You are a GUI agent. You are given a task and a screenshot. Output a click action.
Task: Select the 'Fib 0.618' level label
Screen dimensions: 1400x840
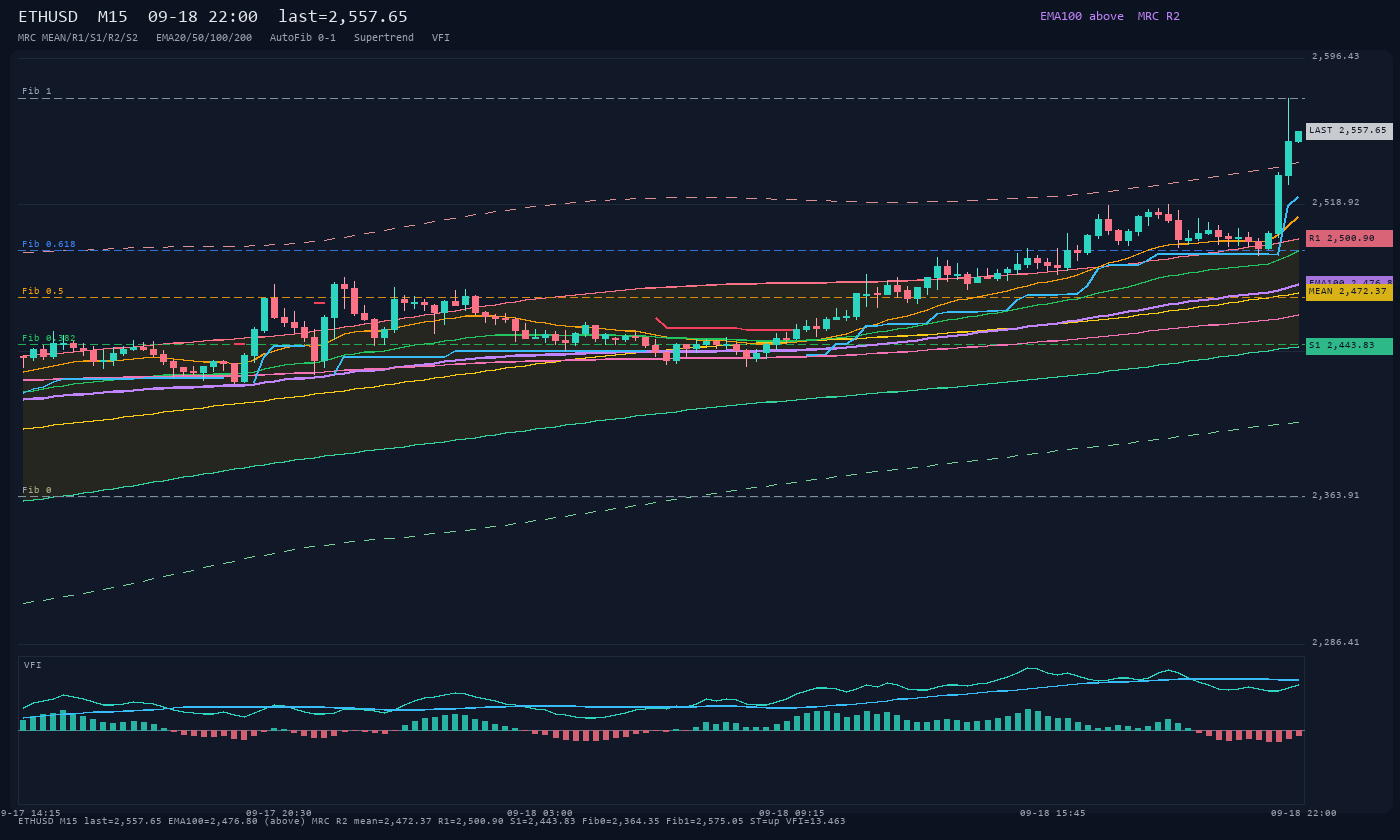pos(49,244)
